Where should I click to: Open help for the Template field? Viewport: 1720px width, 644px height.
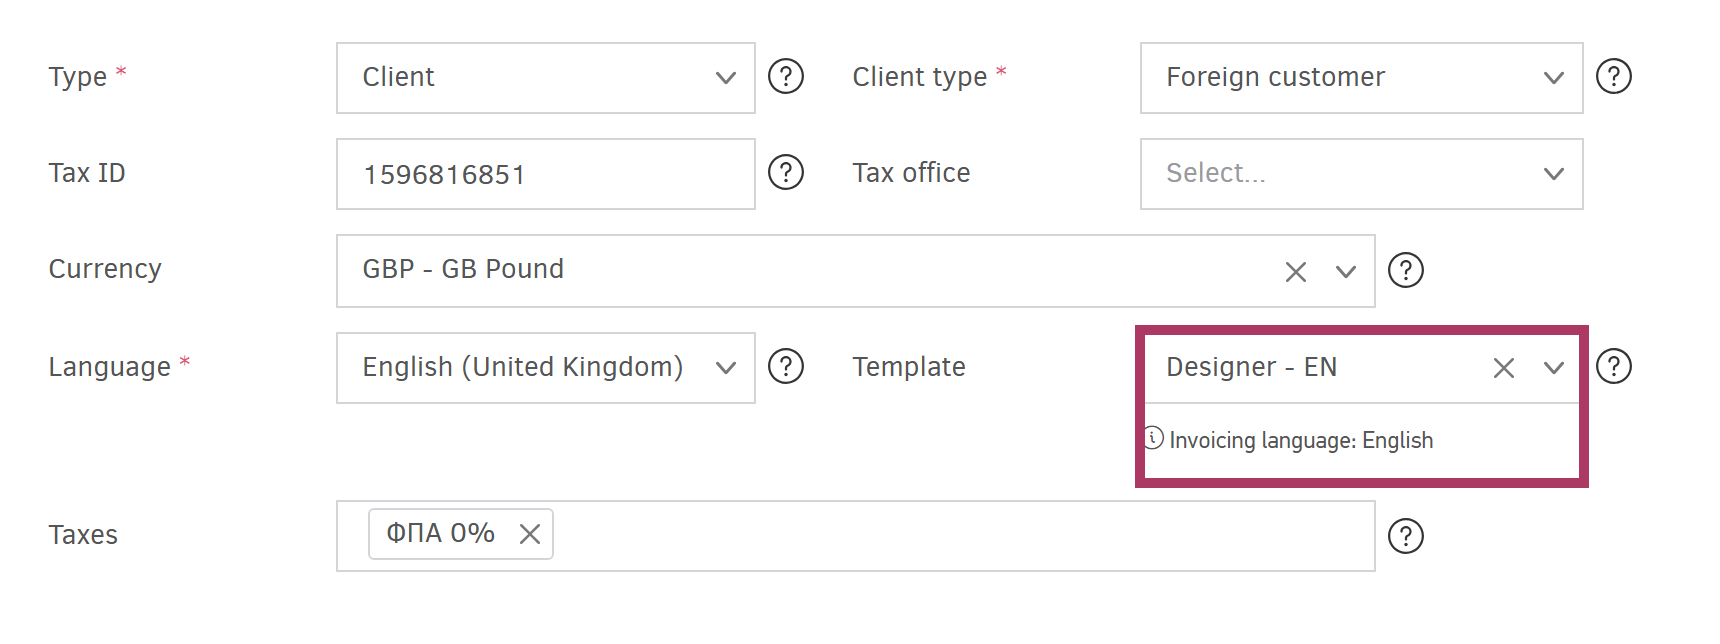(1614, 367)
